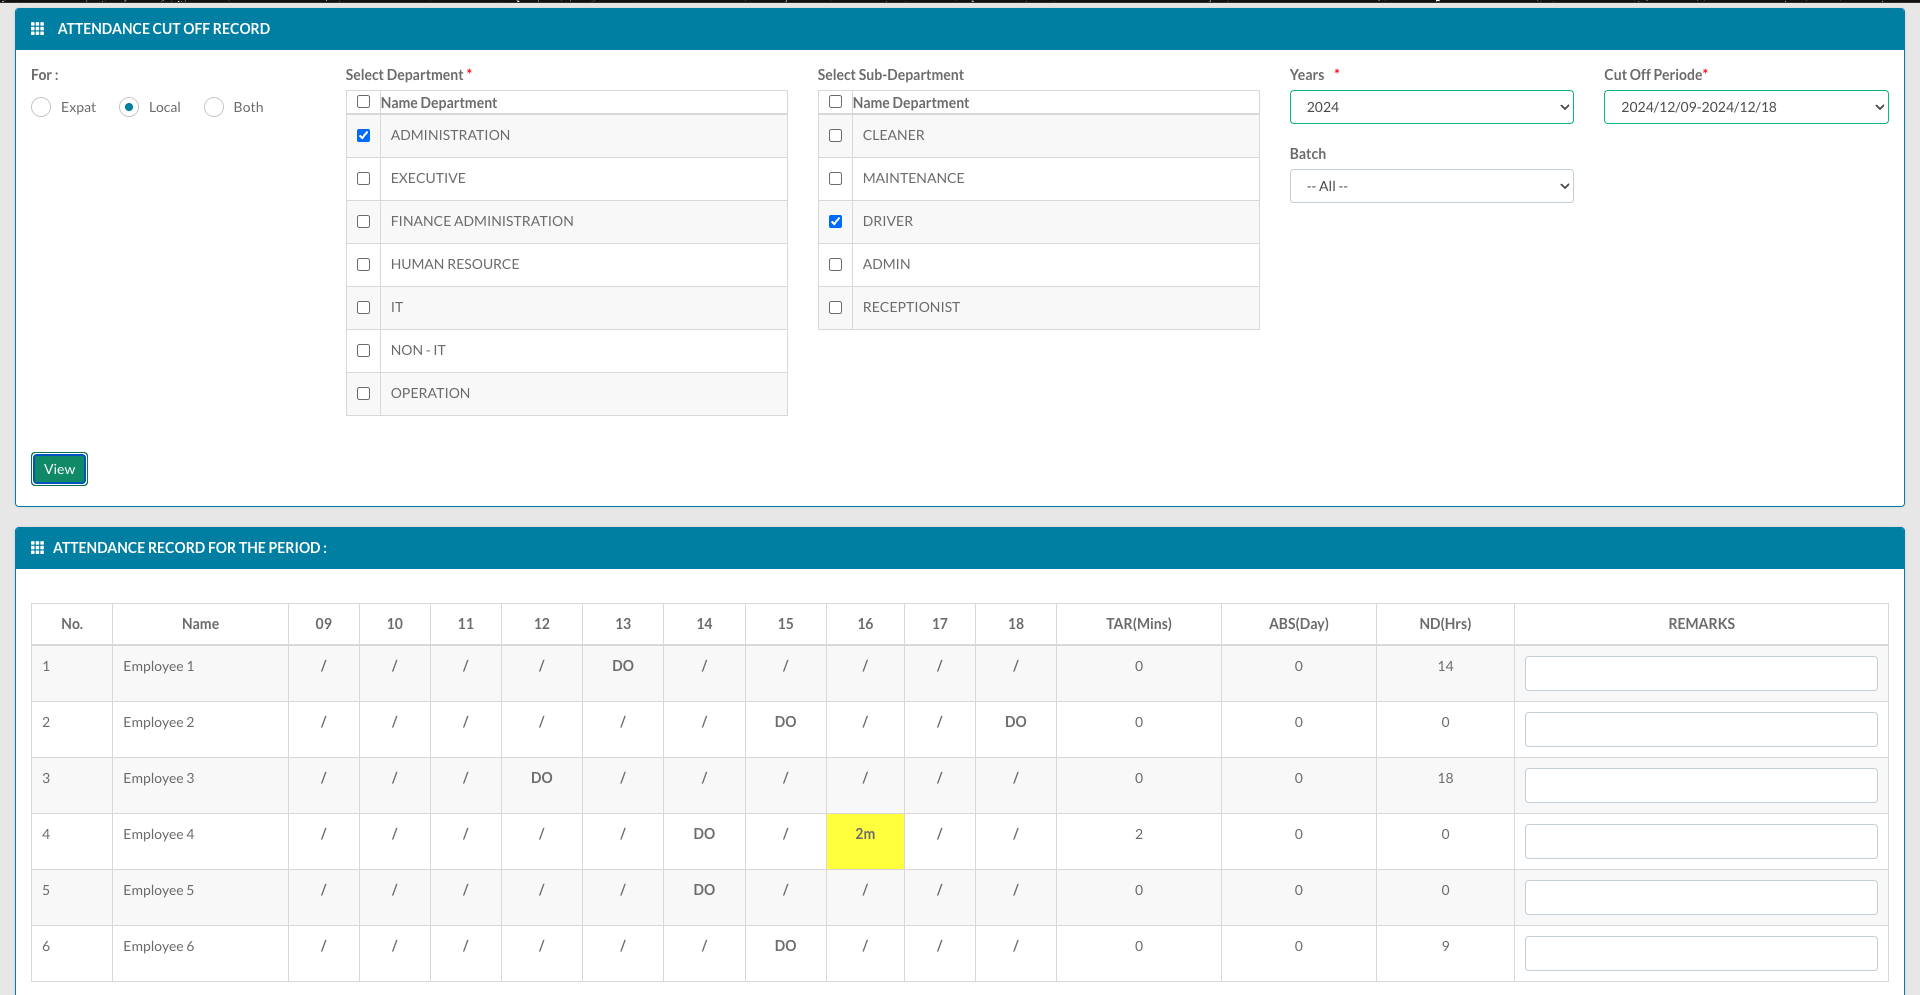Uncheck the ADMINISTRATION department checkbox
The image size is (1920, 995).
(x=364, y=135)
